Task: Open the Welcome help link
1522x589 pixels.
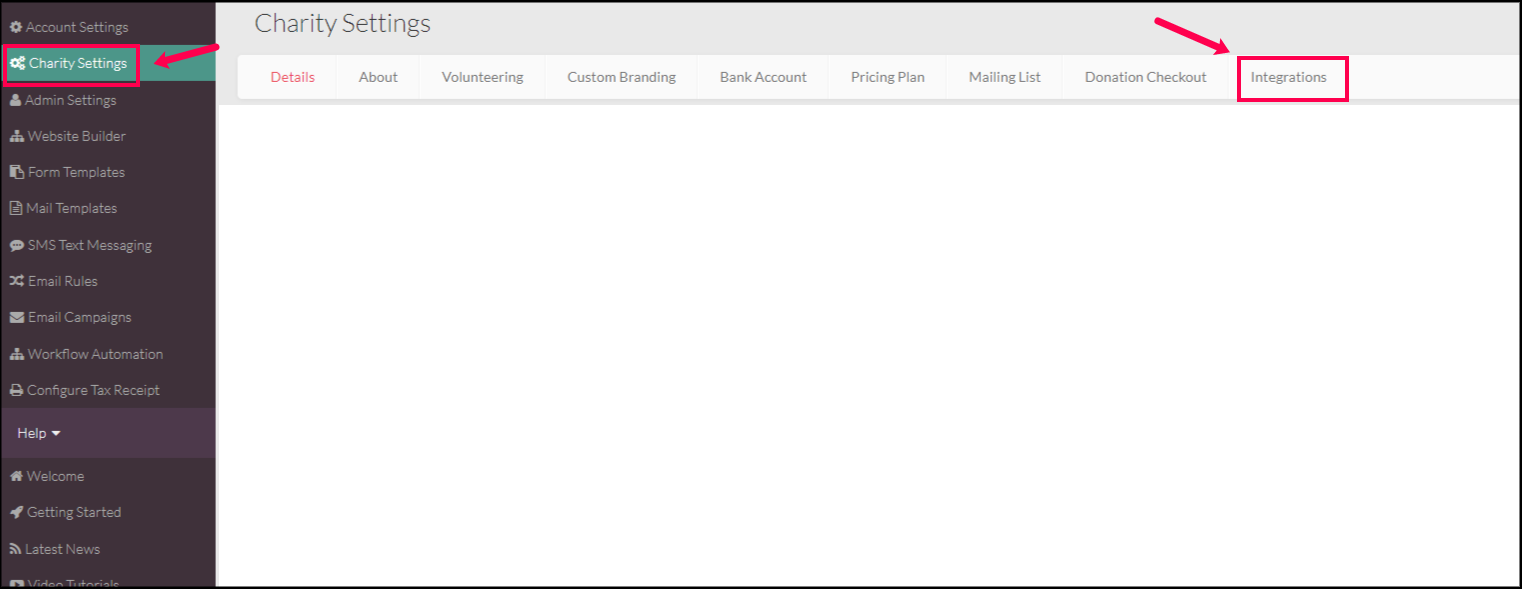Action: tap(56, 476)
